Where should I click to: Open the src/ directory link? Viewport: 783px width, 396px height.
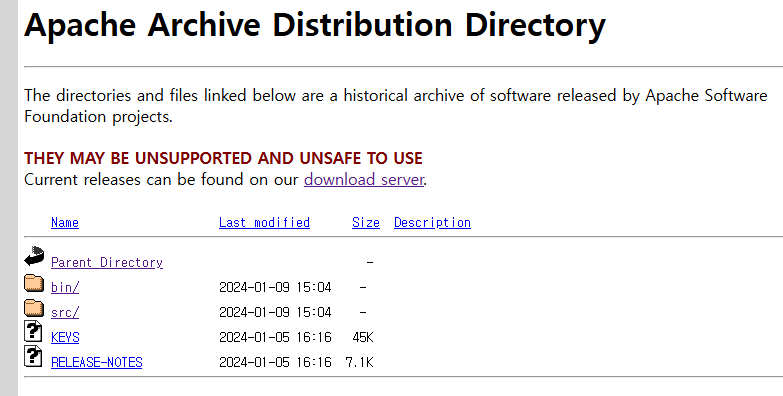coord(65,312)
